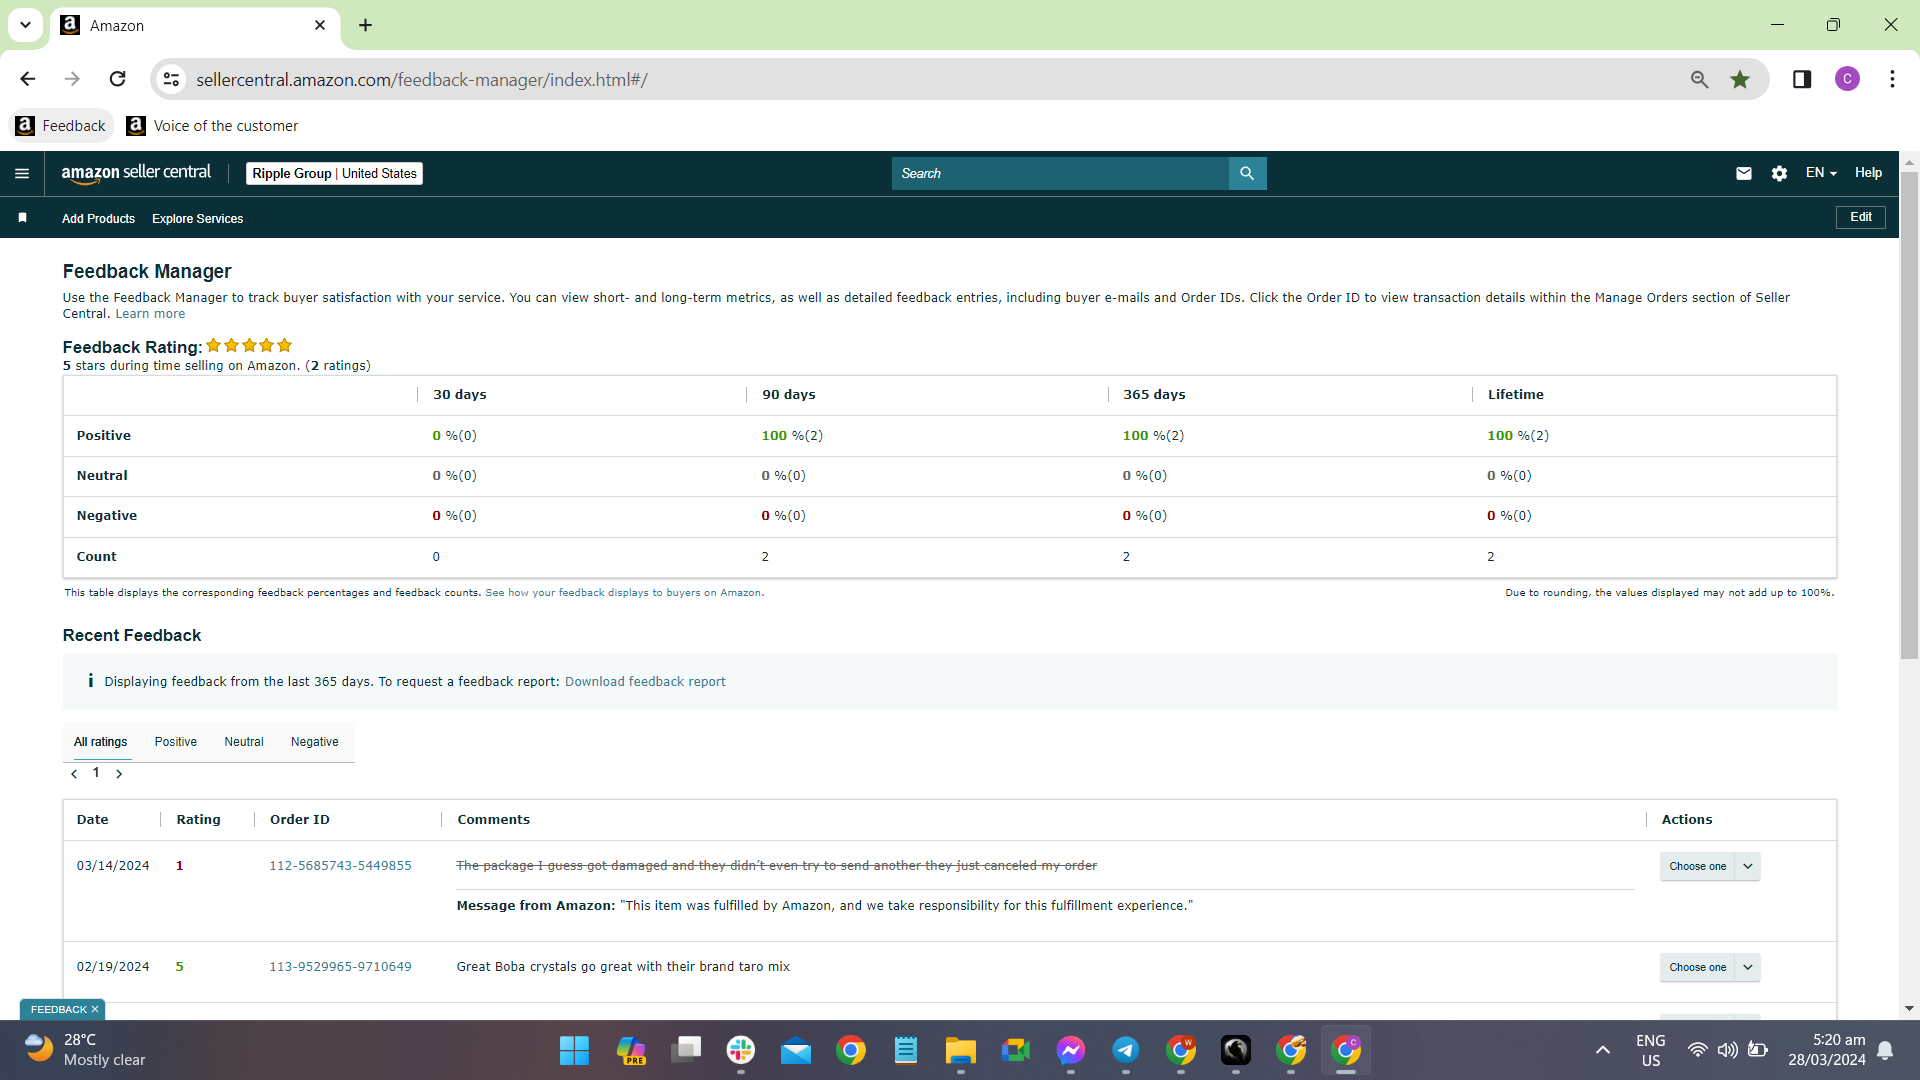Open the Seller Central hamburger menu
This screenshot has height=1080, width=1920.
pyautogui.click(x=22, y=173)
